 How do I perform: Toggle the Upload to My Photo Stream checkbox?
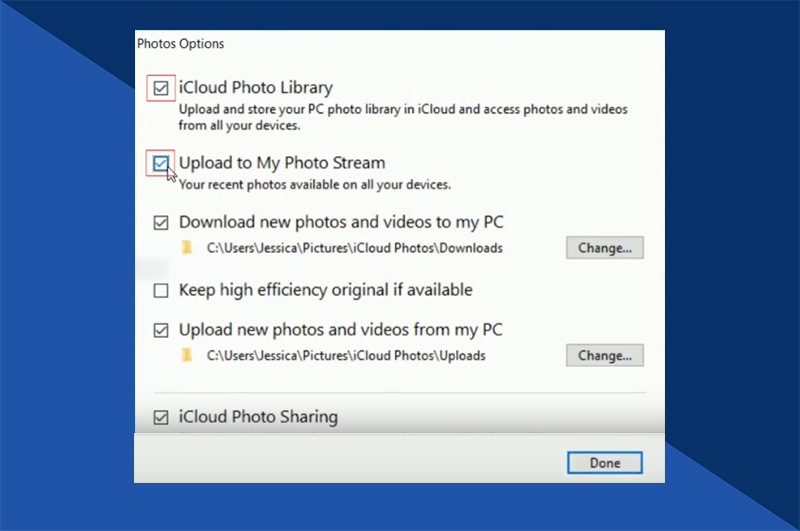click(161, 163)
